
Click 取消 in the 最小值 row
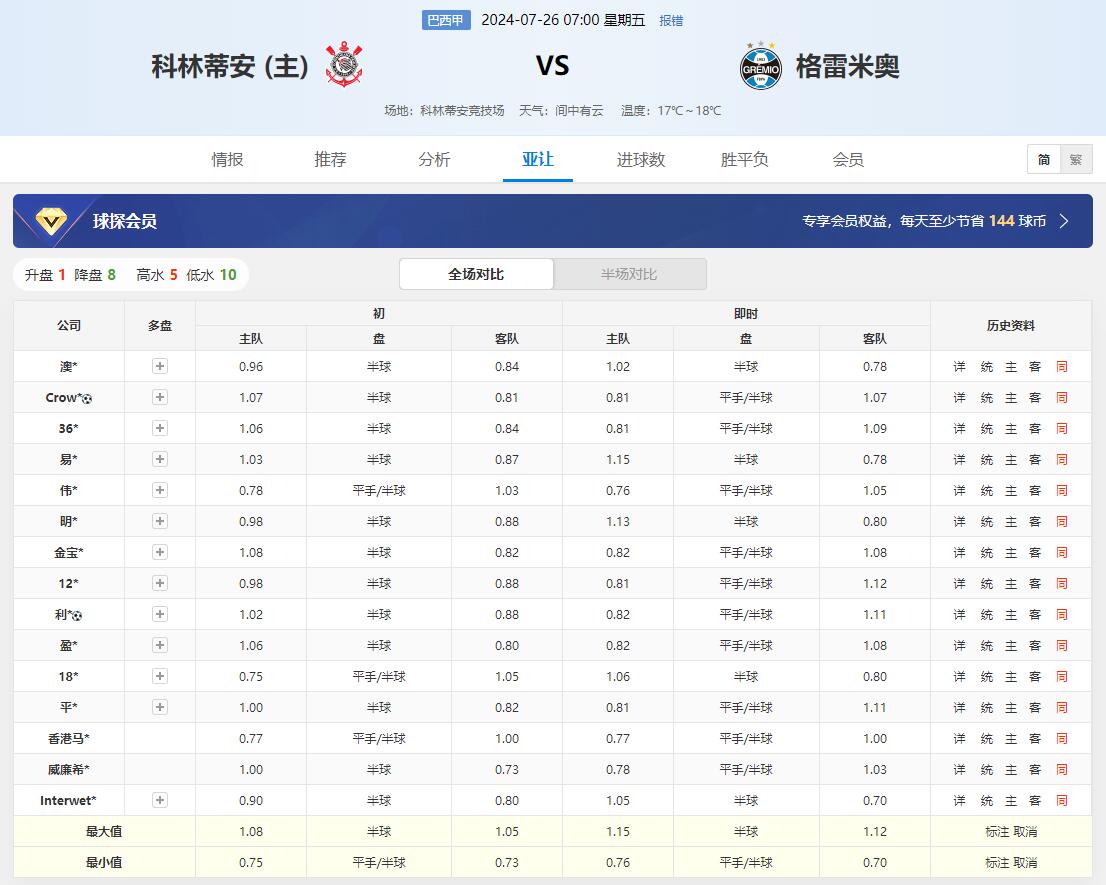[1025, 863]
